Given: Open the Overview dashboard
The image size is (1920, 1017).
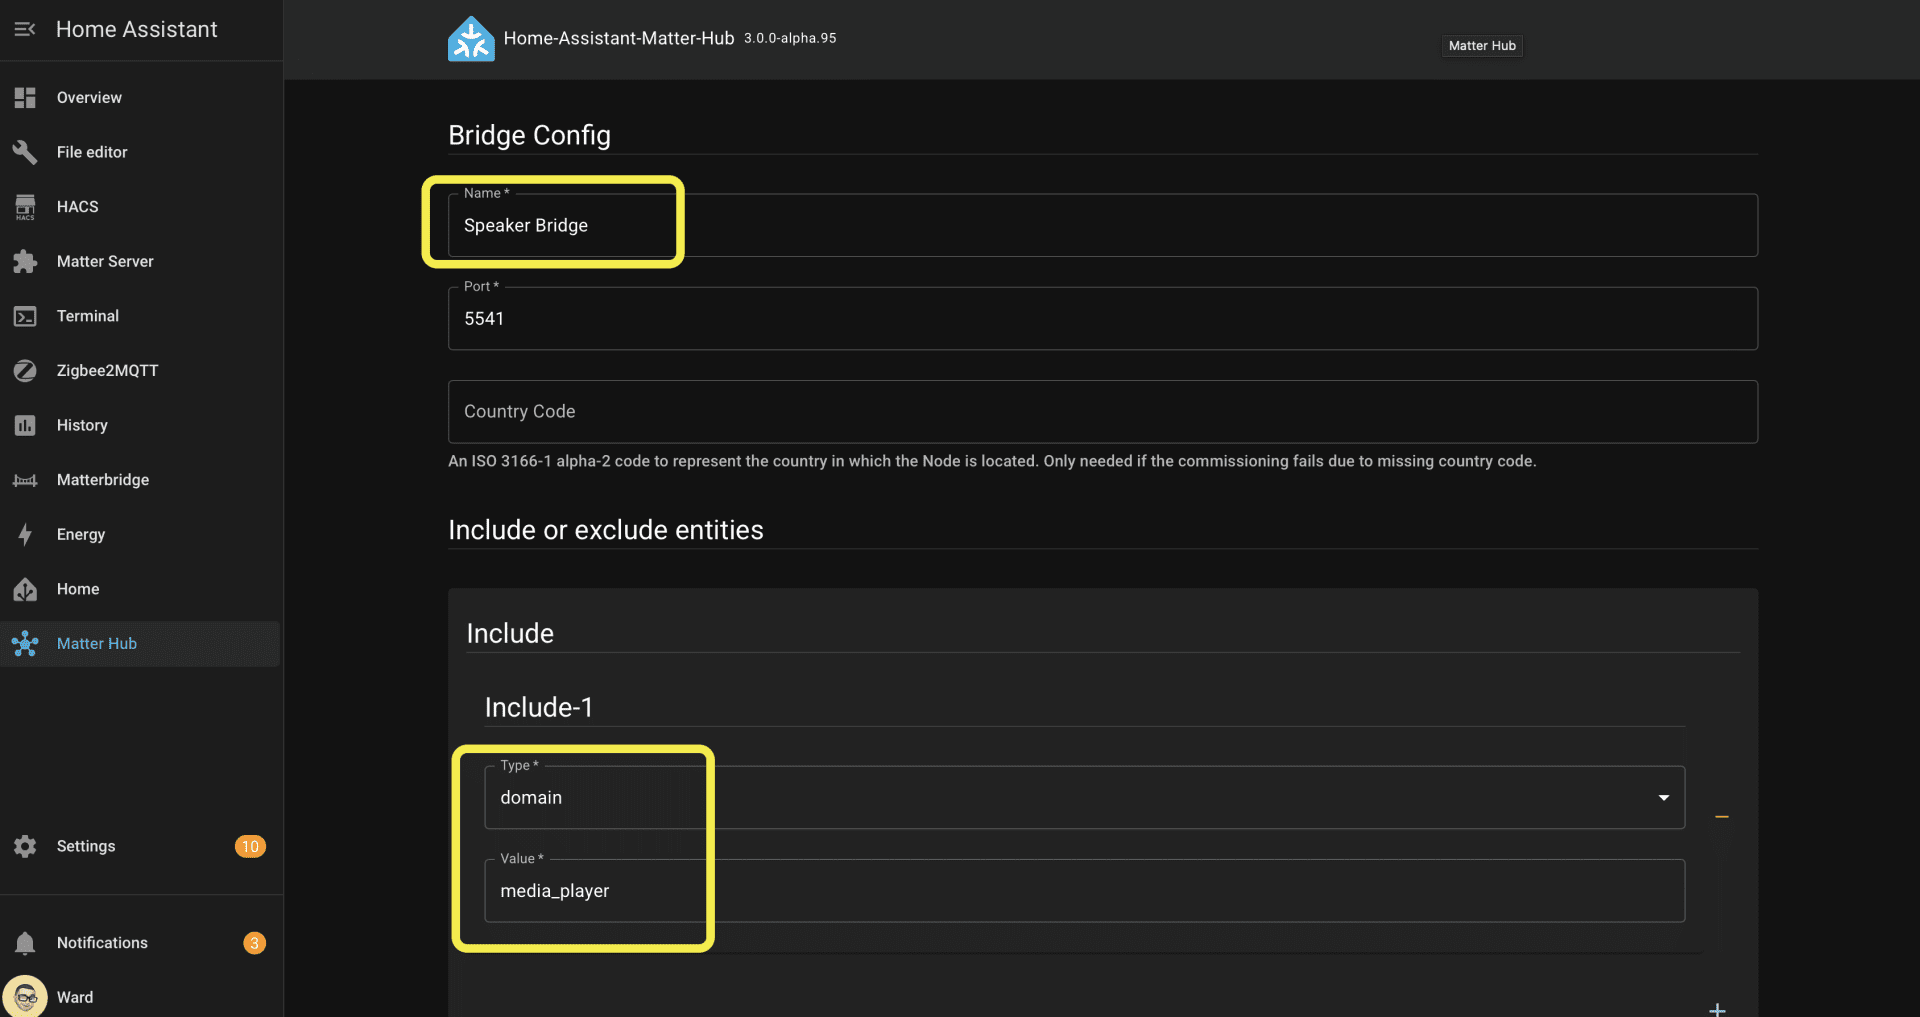Looking at the screenshot, I should [89, 98].
